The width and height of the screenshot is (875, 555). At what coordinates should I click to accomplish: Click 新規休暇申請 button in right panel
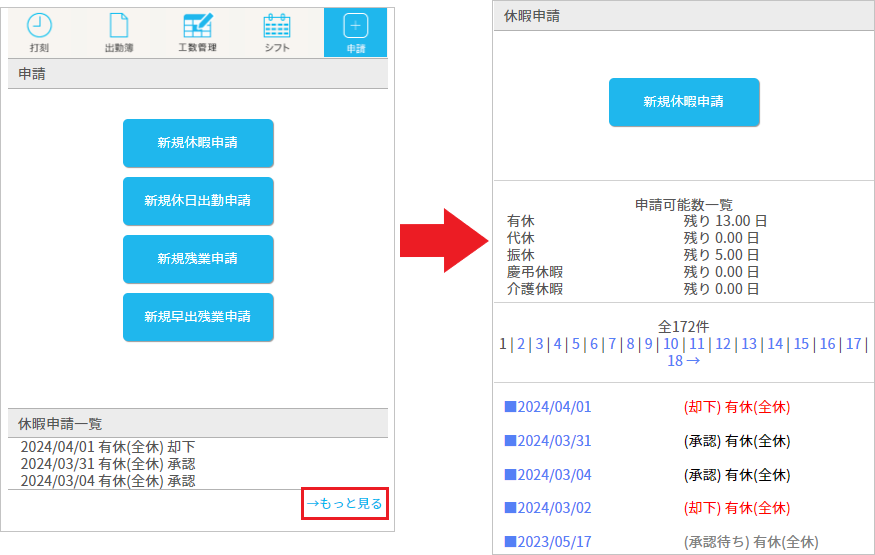pos(684,102)
